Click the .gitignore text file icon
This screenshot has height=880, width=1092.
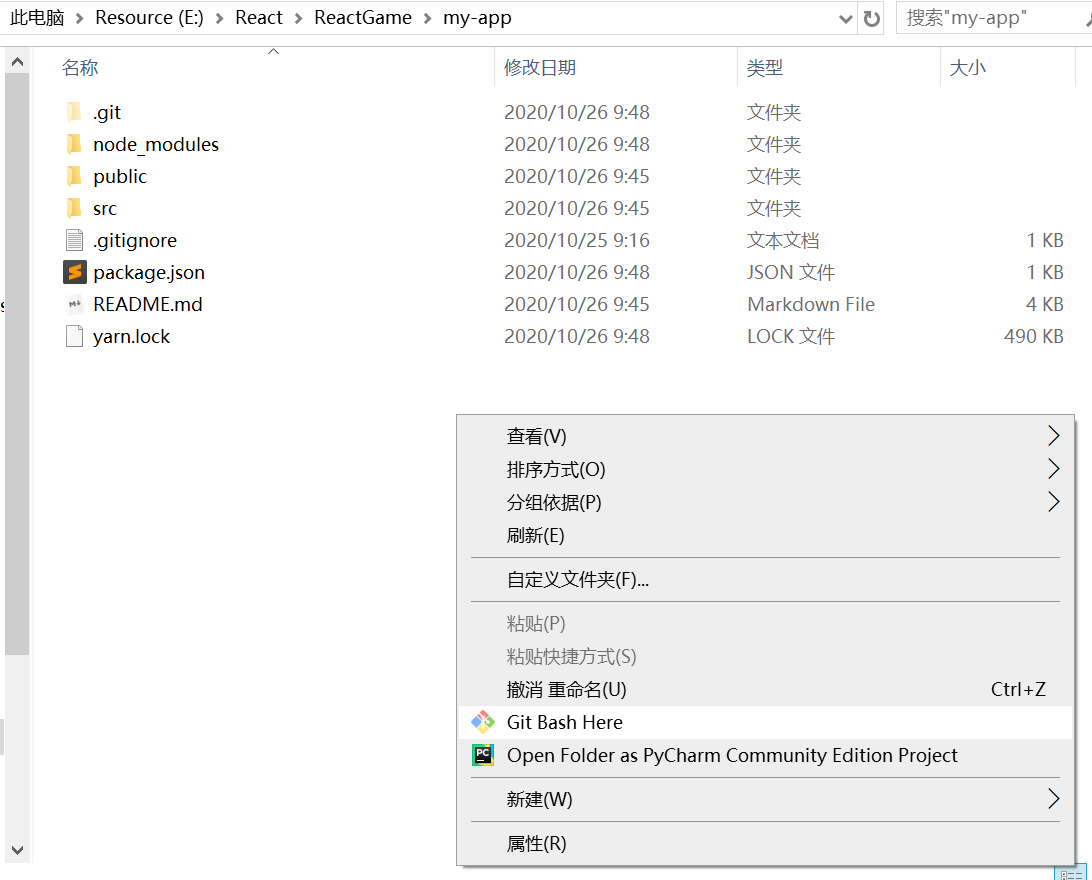(75, 240)
